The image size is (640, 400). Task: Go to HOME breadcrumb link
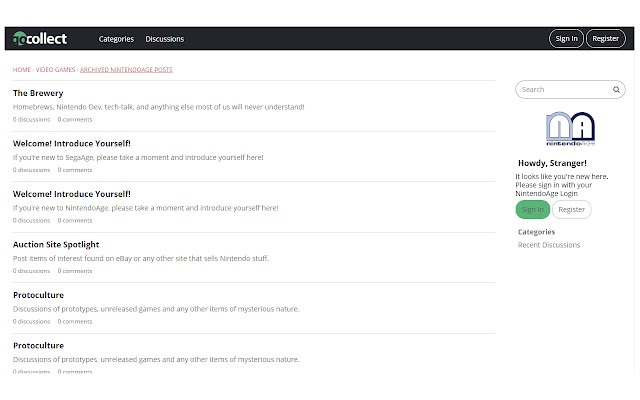point(21,70)
